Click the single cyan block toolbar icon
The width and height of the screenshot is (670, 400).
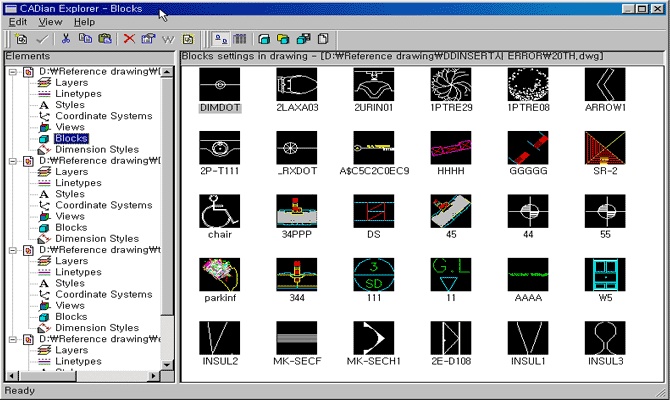point(264,39)
